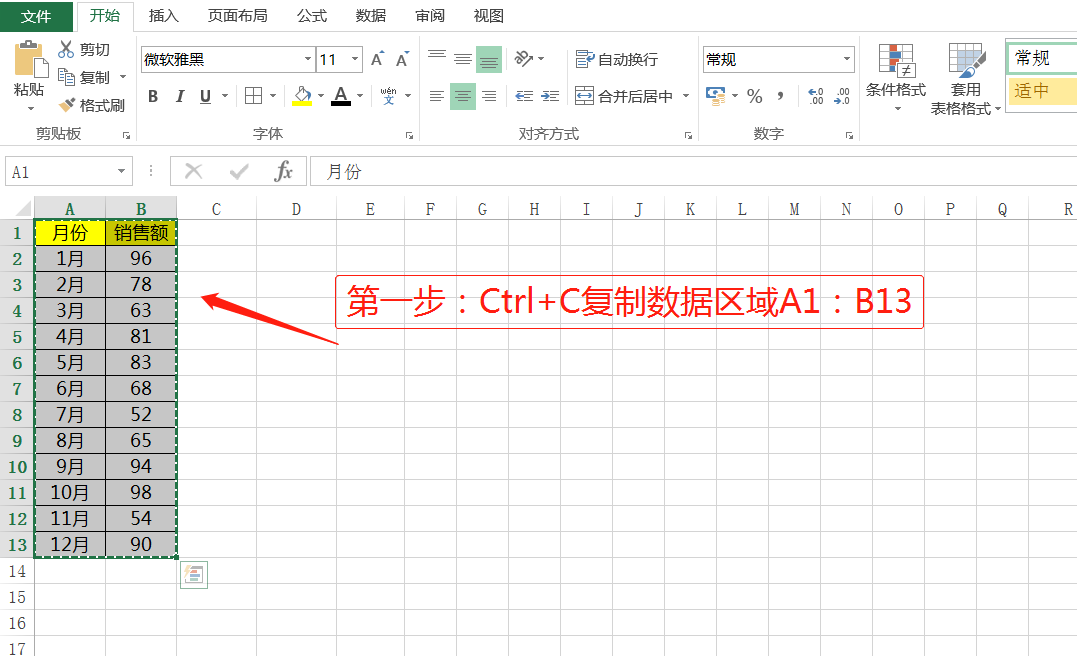
Task: Switch to the Data (数据) tab
Action: (x=371, y=16)
